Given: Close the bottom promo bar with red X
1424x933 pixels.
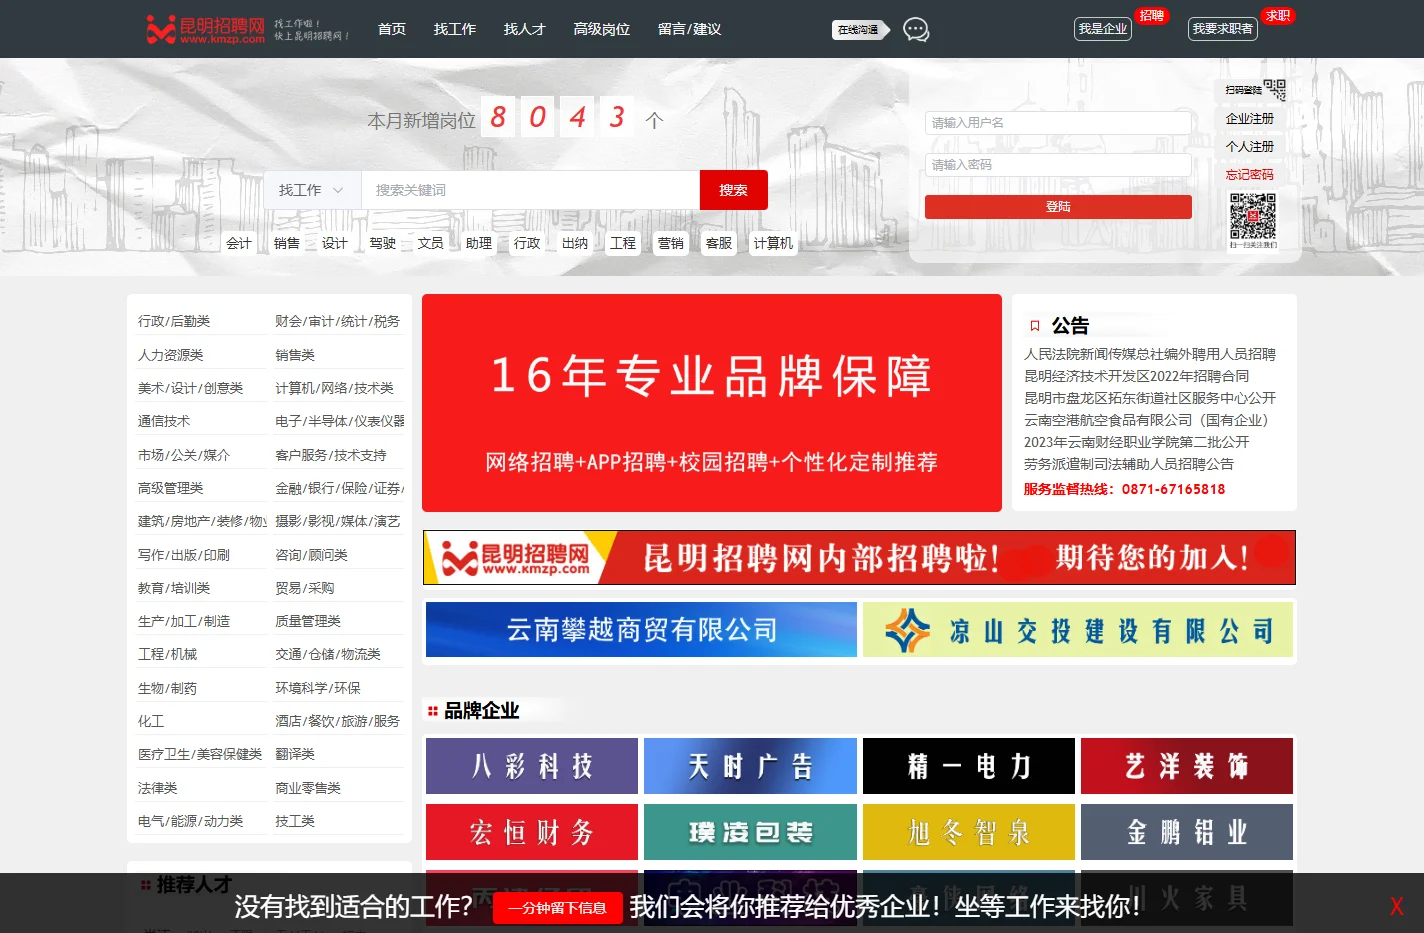Looking at the screenshot, I should pos(1397,907).
